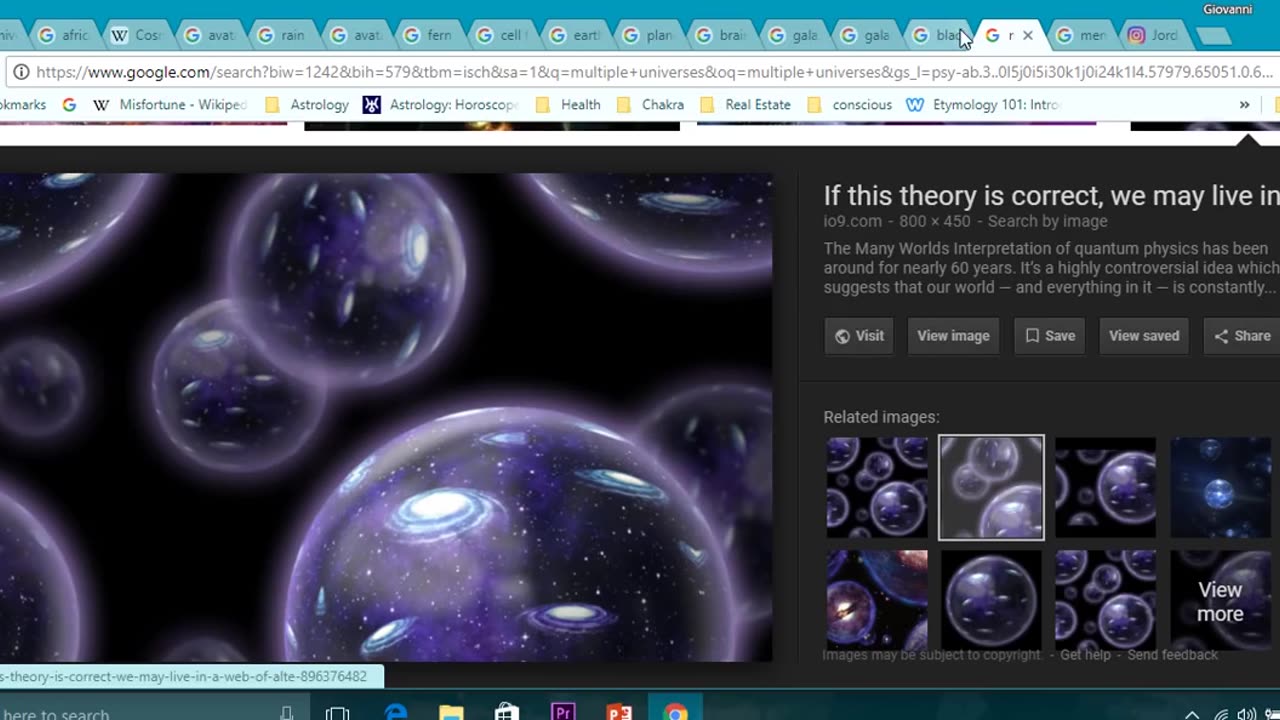This screenshot has height=720, width=1280.
Task: Select the third thumbnail in bottom related row
Action: (x=1105, y=600)
